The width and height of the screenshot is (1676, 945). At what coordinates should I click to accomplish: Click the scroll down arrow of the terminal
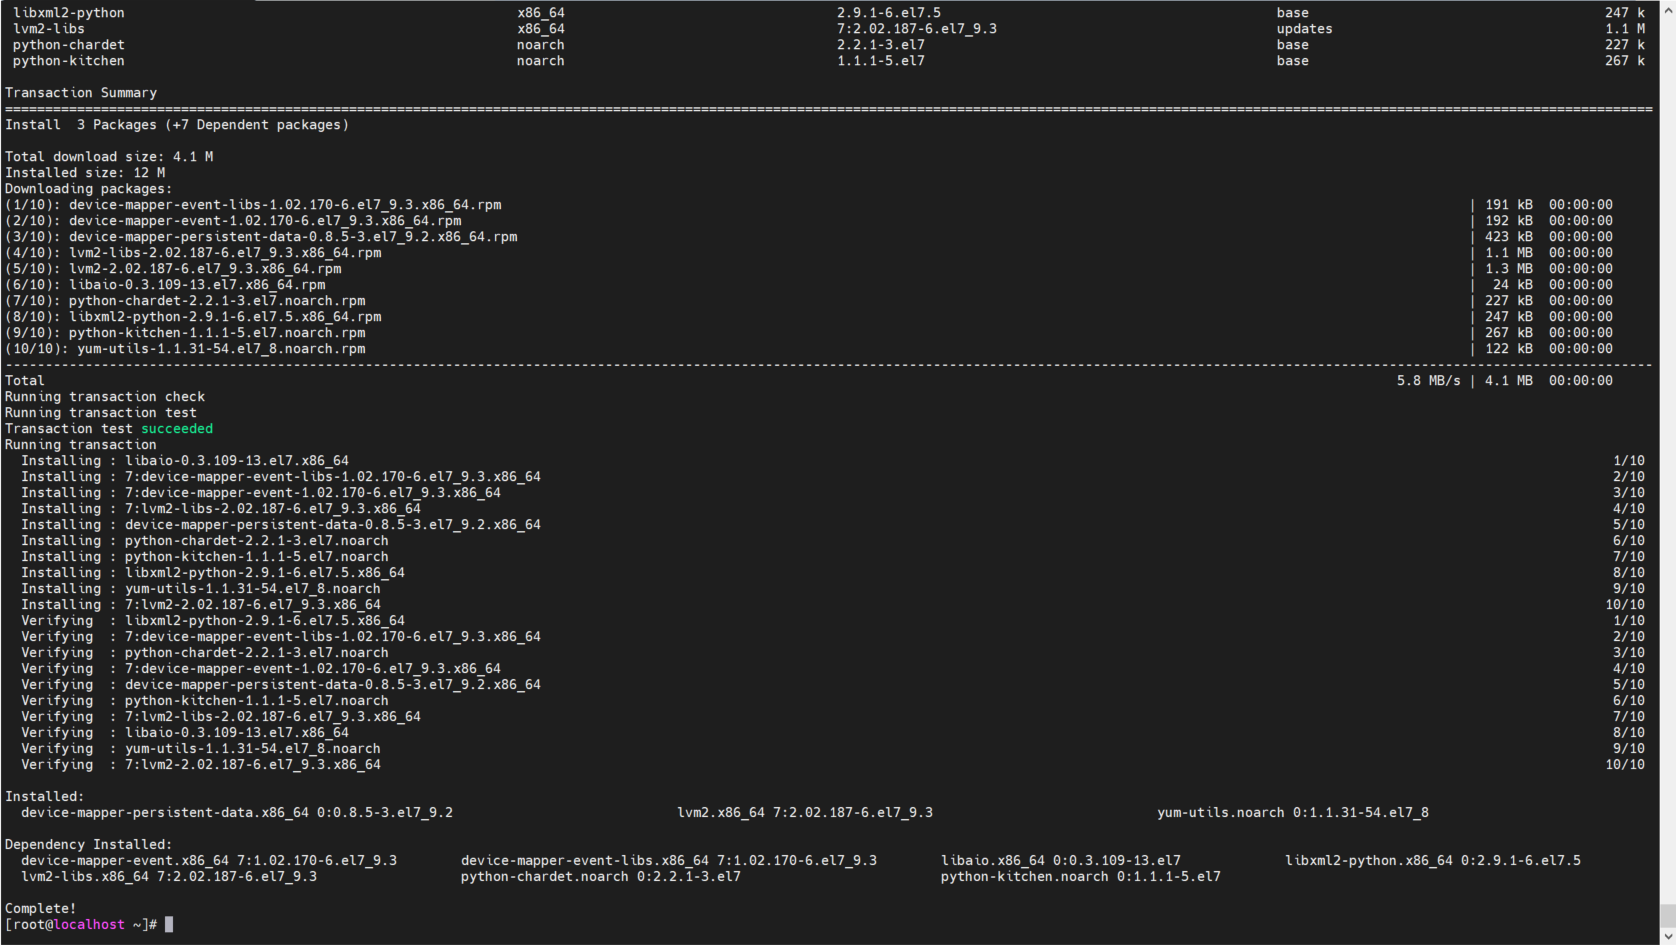pyautogui.click(x=1667, y=937)
